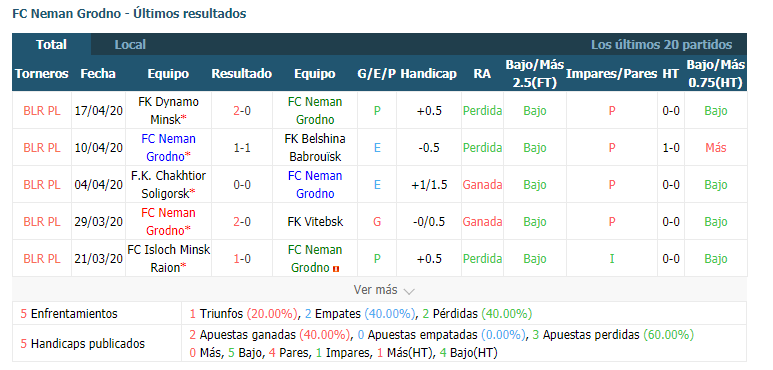Open the FK Belshina Babrouïsk team link
Viewport: 773px width, 370px height.
point(315,148)
